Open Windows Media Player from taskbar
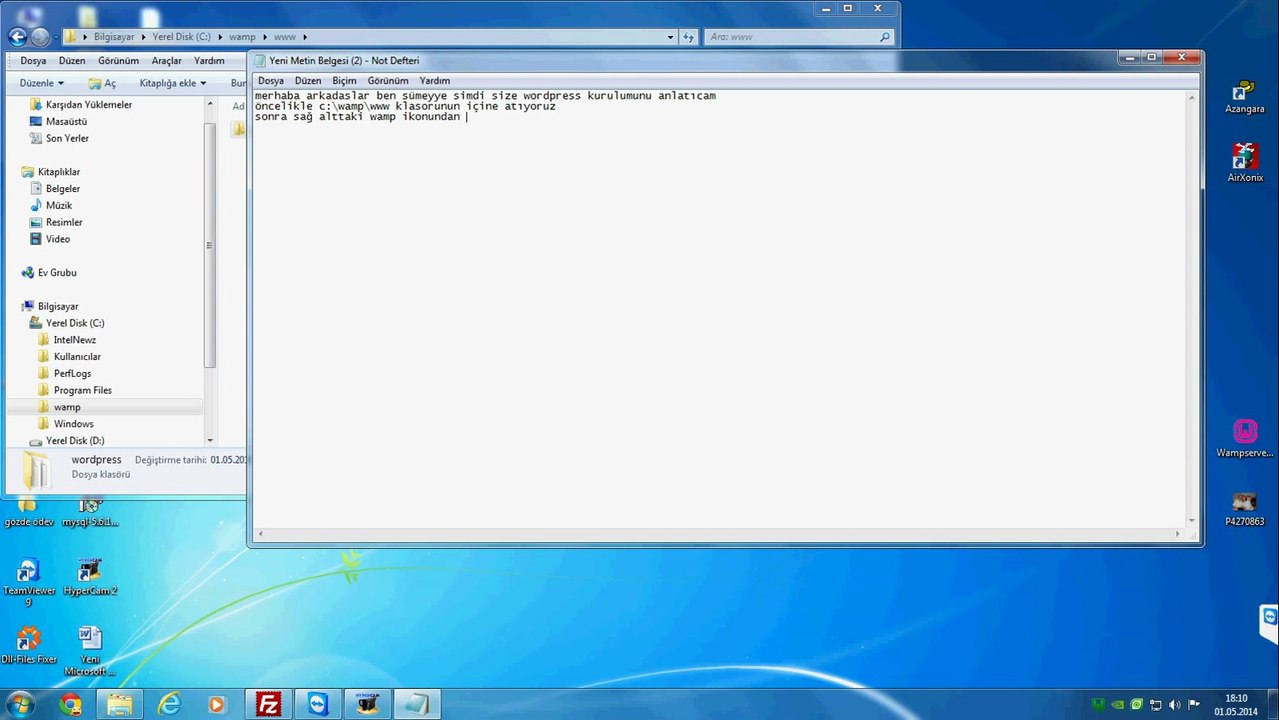This screenshot has width=1279, height=720. (217, 704)
